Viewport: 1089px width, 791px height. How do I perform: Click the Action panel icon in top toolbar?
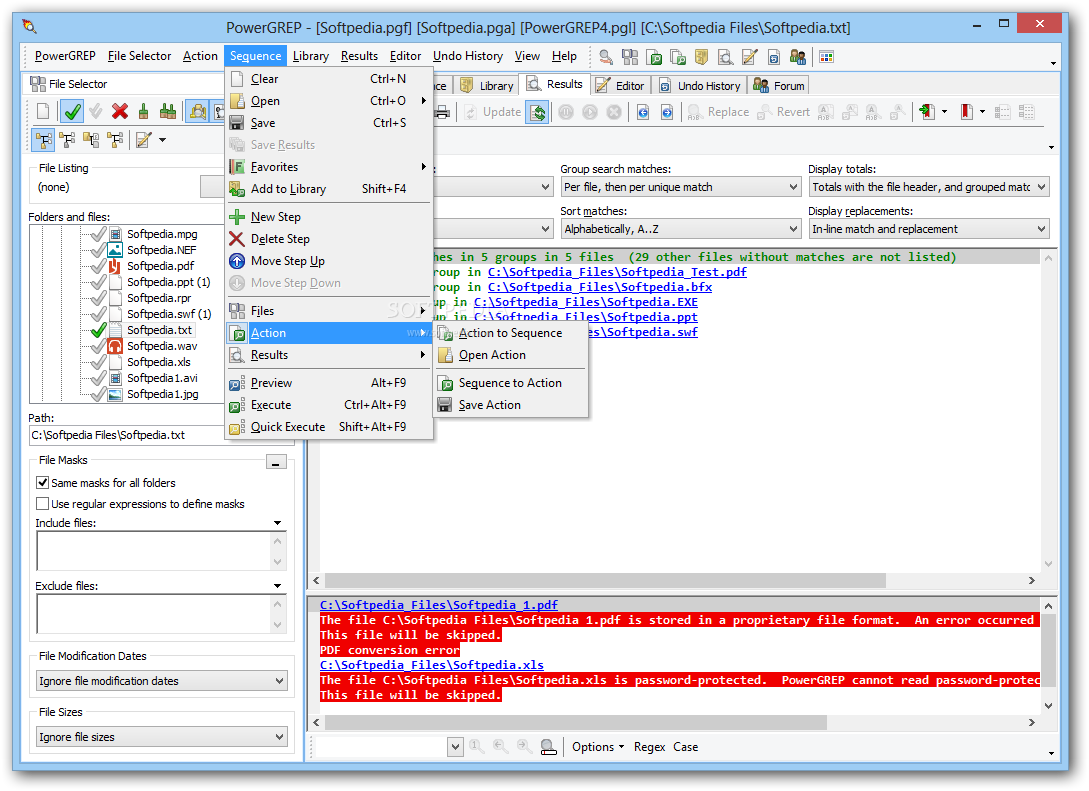(x=654, y=57)
